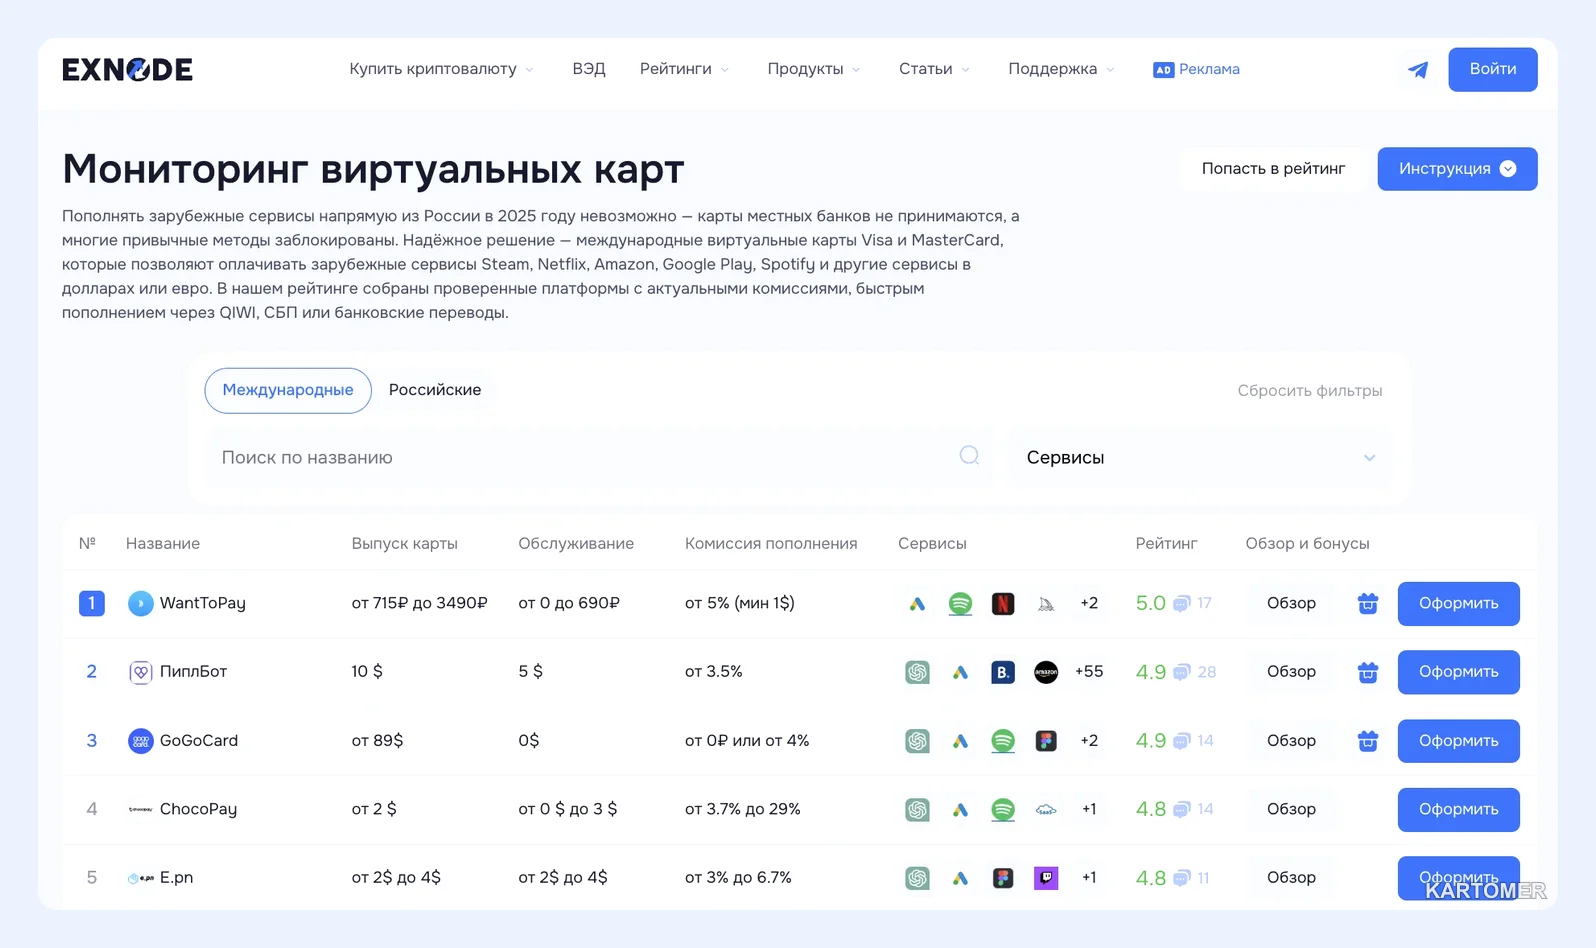1596x948 pixels.
Task: Click the Amazon icon in ПиплБот row
Action: tap(1046, 673)
